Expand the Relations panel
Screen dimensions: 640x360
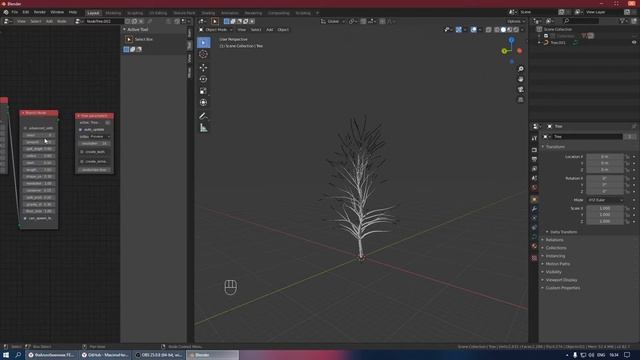pyautogui.click(x=554, y=240)
